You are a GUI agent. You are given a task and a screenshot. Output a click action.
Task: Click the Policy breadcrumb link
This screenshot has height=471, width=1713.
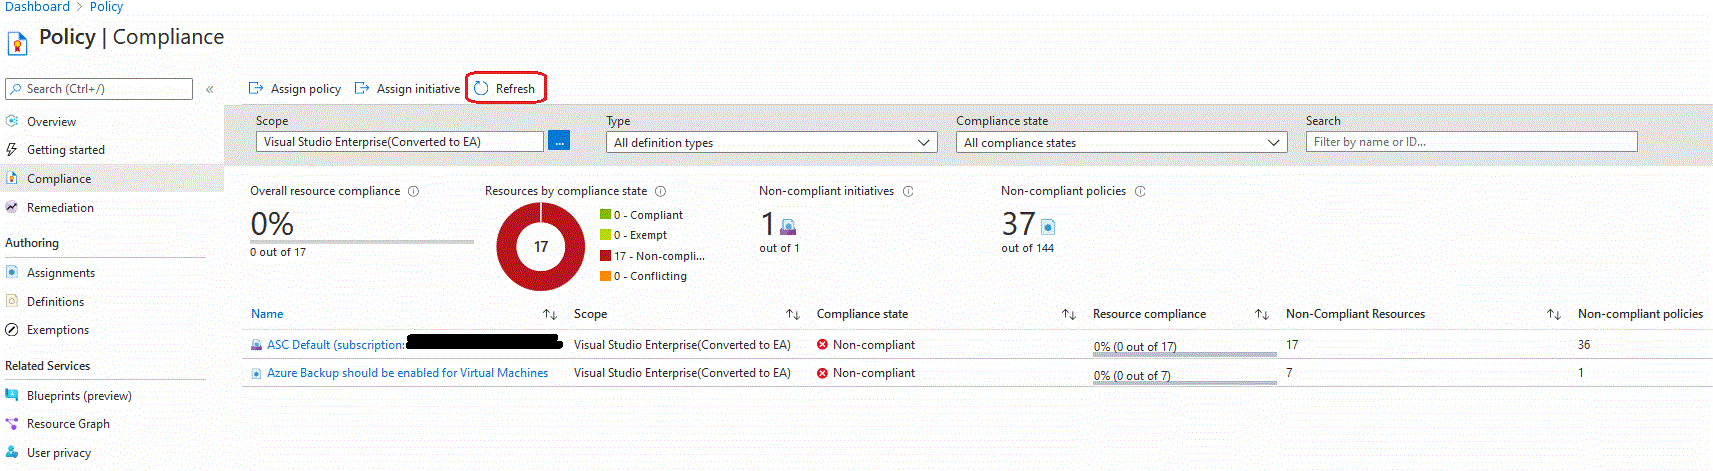point(107,7)
